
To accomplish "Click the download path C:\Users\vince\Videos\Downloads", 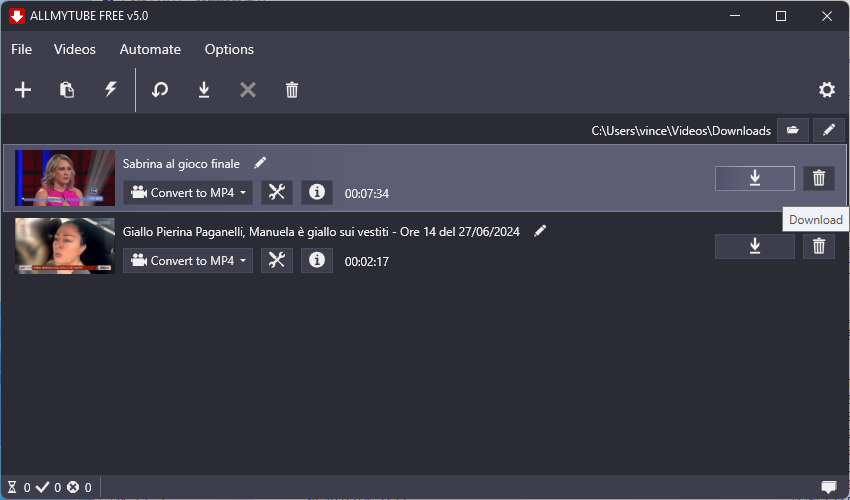I will (x=681, y=131).
